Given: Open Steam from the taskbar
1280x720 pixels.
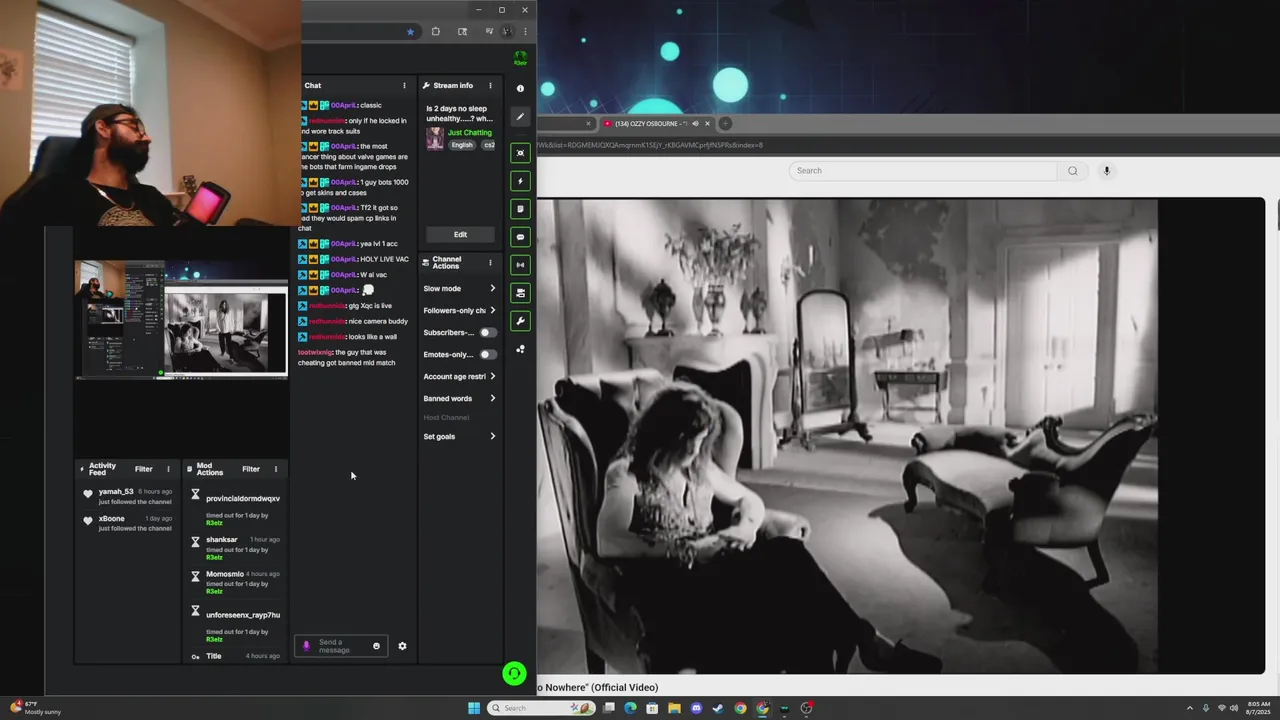Looking at the screenshot, I should coord(718,708).
